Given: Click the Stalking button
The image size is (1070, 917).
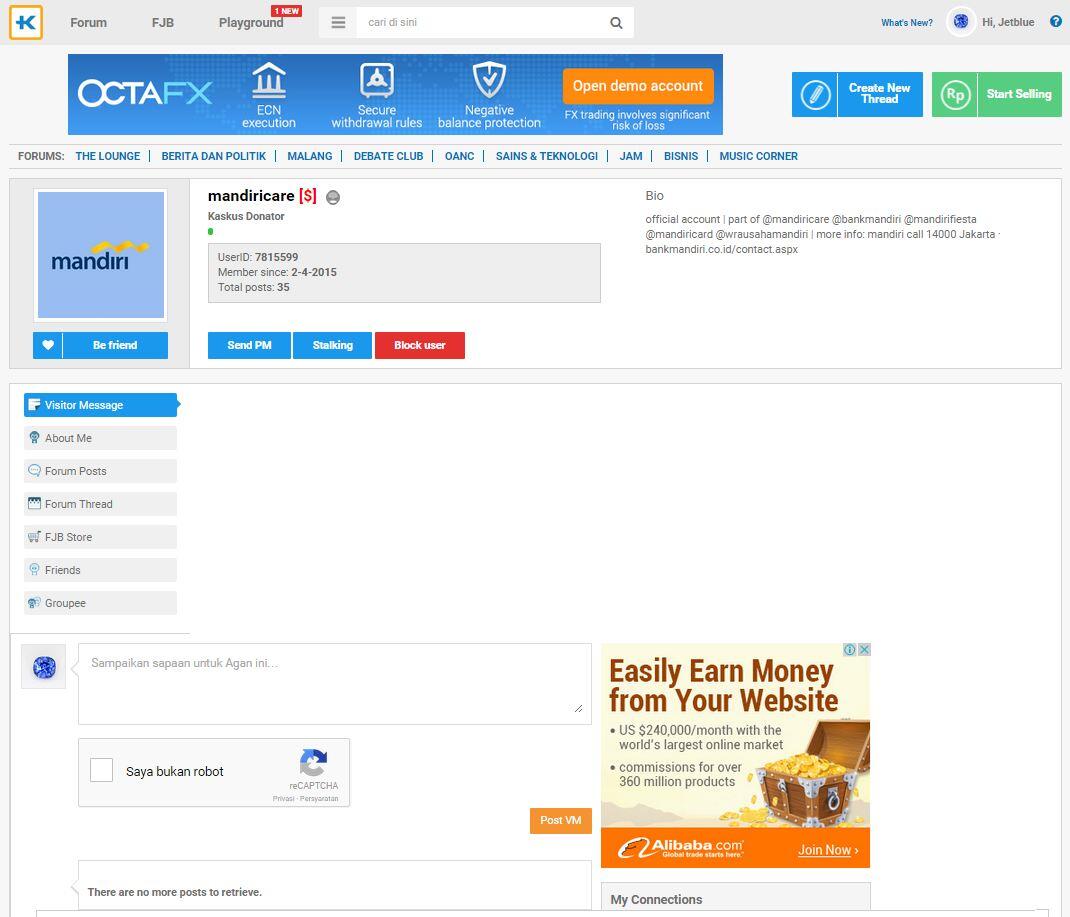Looking at the screenshot, I should coord(332,345).
